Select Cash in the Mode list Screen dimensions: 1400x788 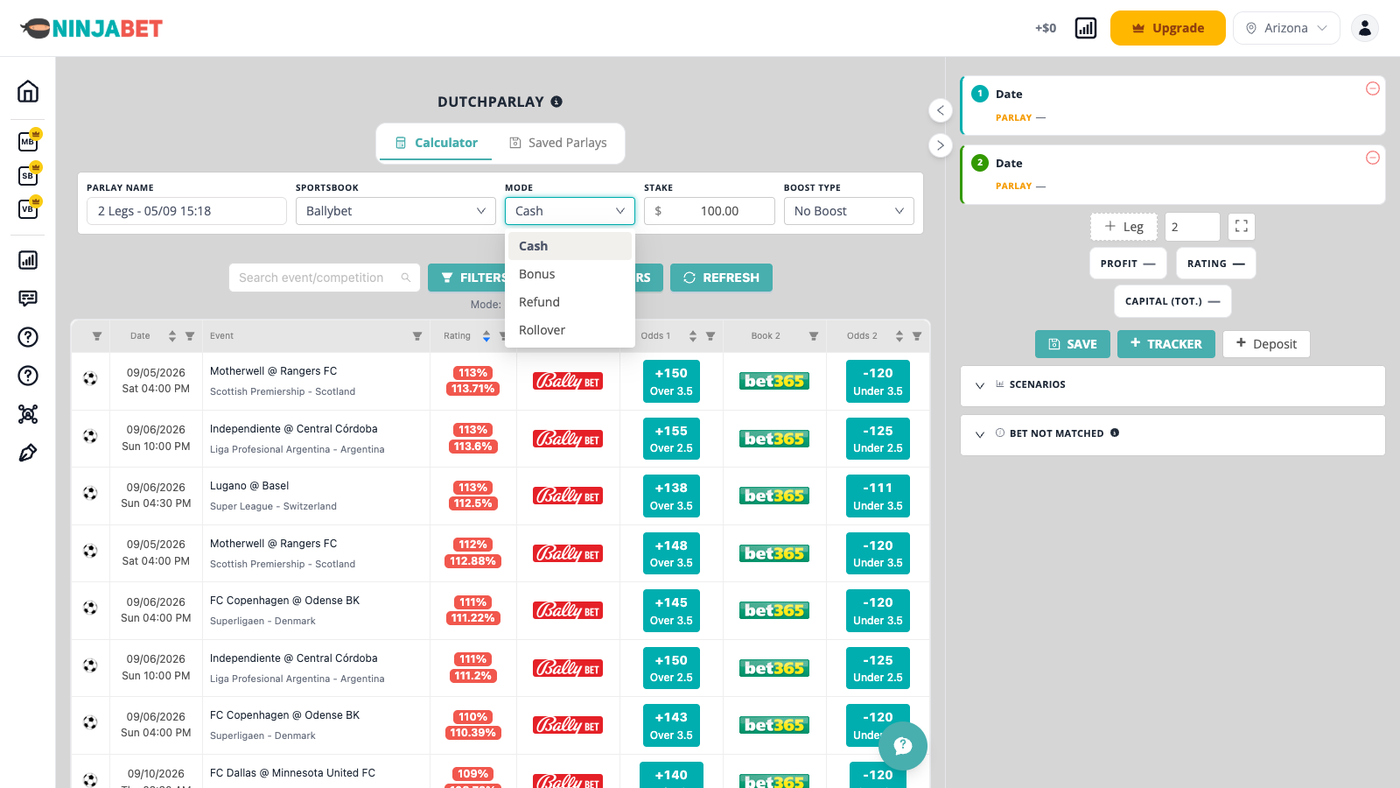pyautogui.click(x=570, y=246)
